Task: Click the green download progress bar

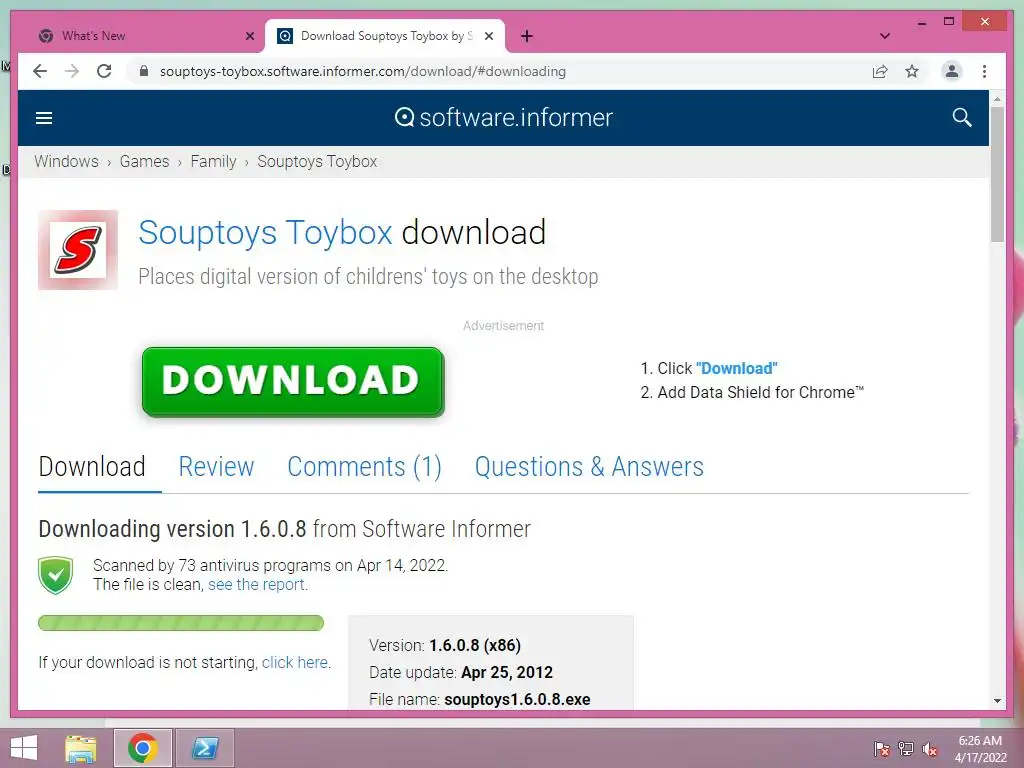Action: point(181,623)
